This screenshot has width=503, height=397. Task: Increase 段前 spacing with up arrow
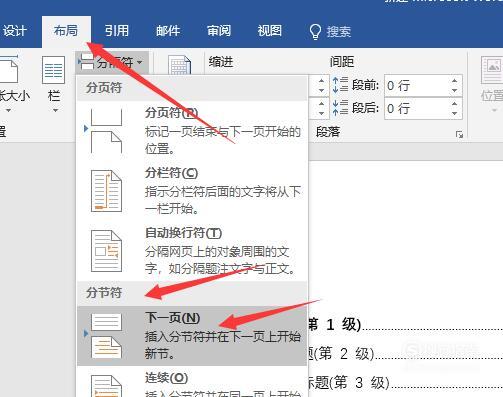click(x=455, y=81)
